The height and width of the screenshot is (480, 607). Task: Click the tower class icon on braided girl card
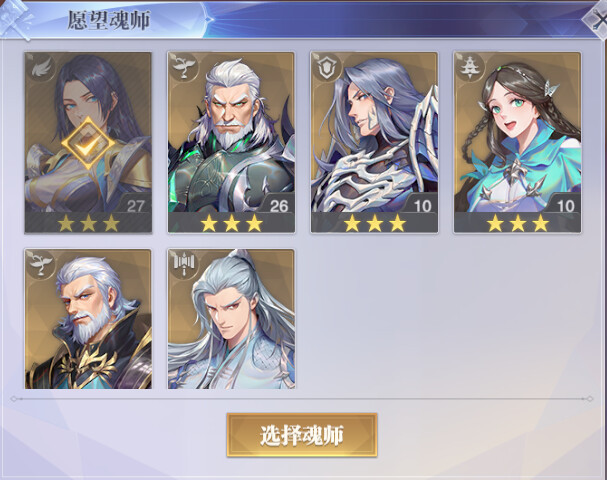(x=470, y=68)
